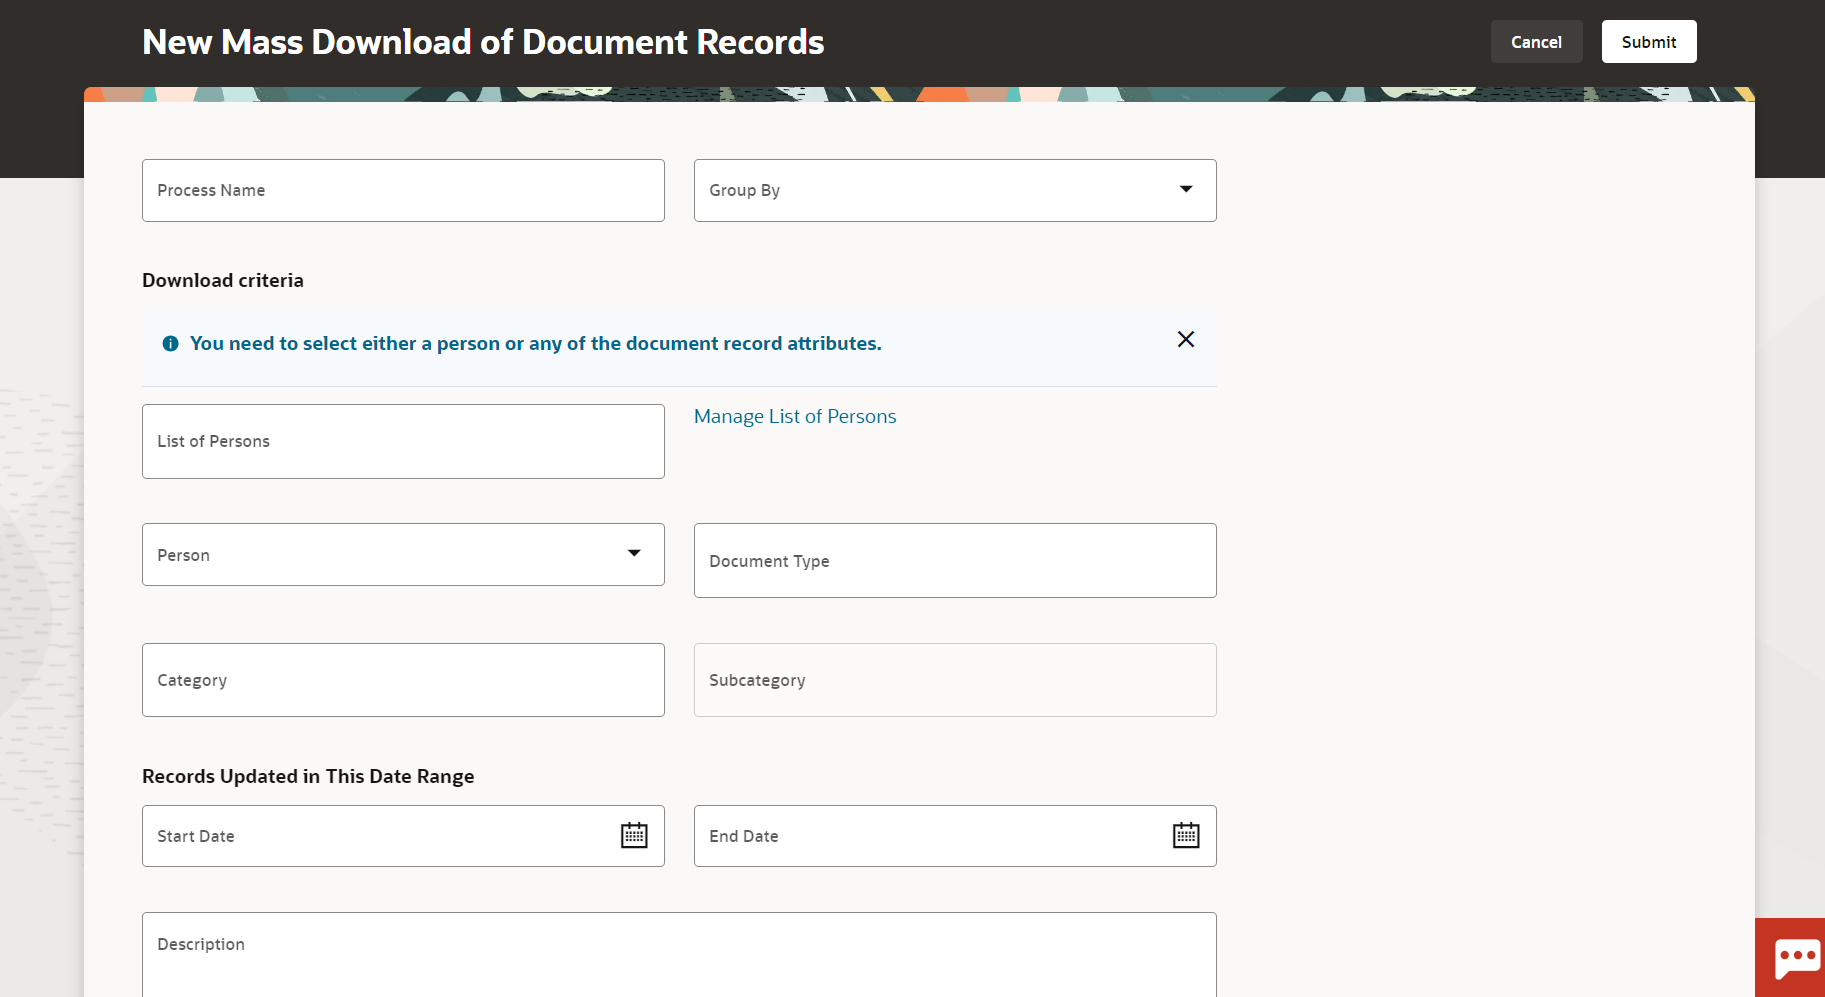Submit the mass download request
The image size is (1825, 997).
[x=1649, y=42]
